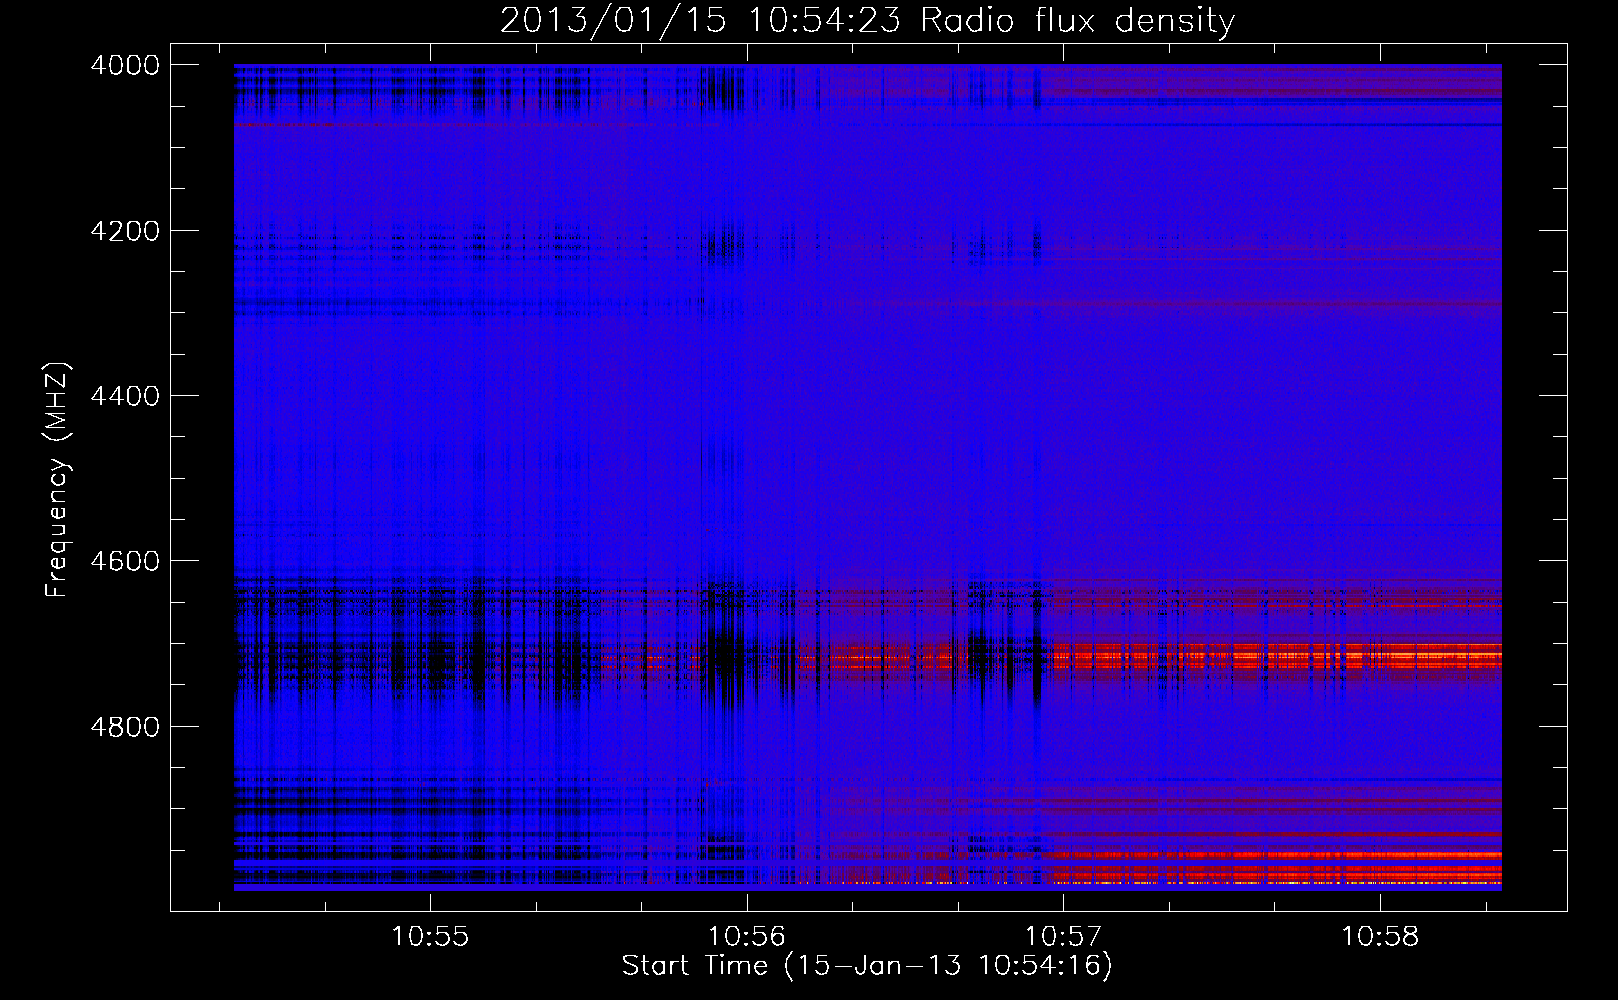The height and width of the screenshot is (1000, 1618).
Task: Click the 10:56 time tick label
Action: [747, 937]
